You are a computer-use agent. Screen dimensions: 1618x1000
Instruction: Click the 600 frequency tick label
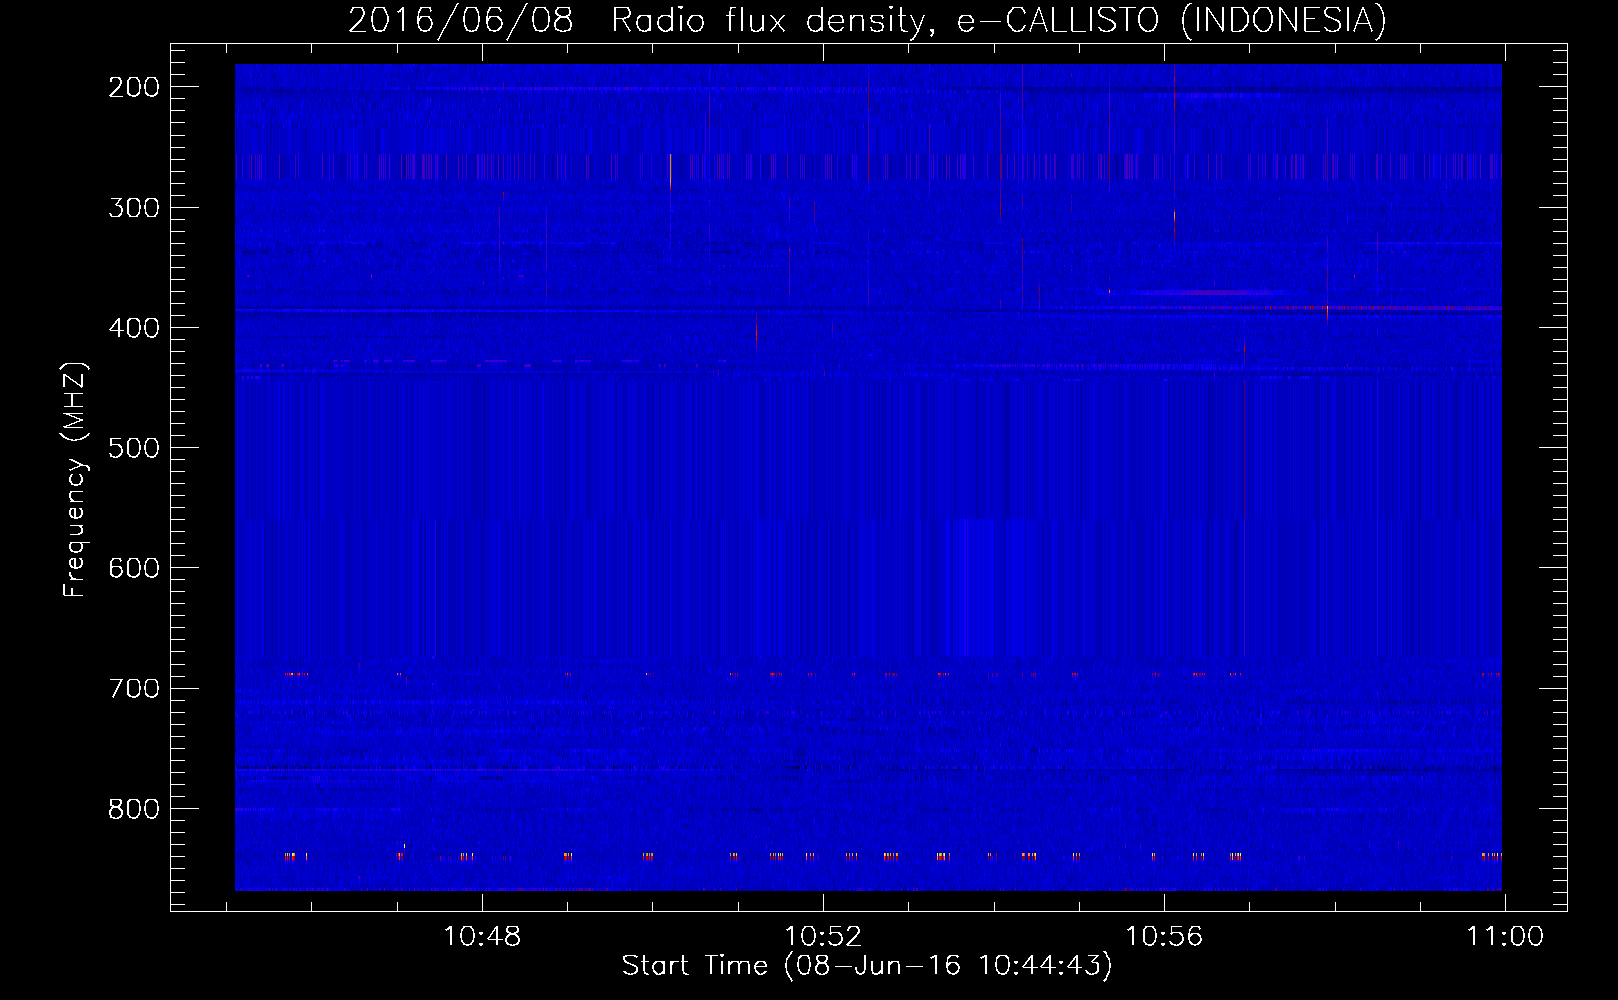(x=134, y=568)
